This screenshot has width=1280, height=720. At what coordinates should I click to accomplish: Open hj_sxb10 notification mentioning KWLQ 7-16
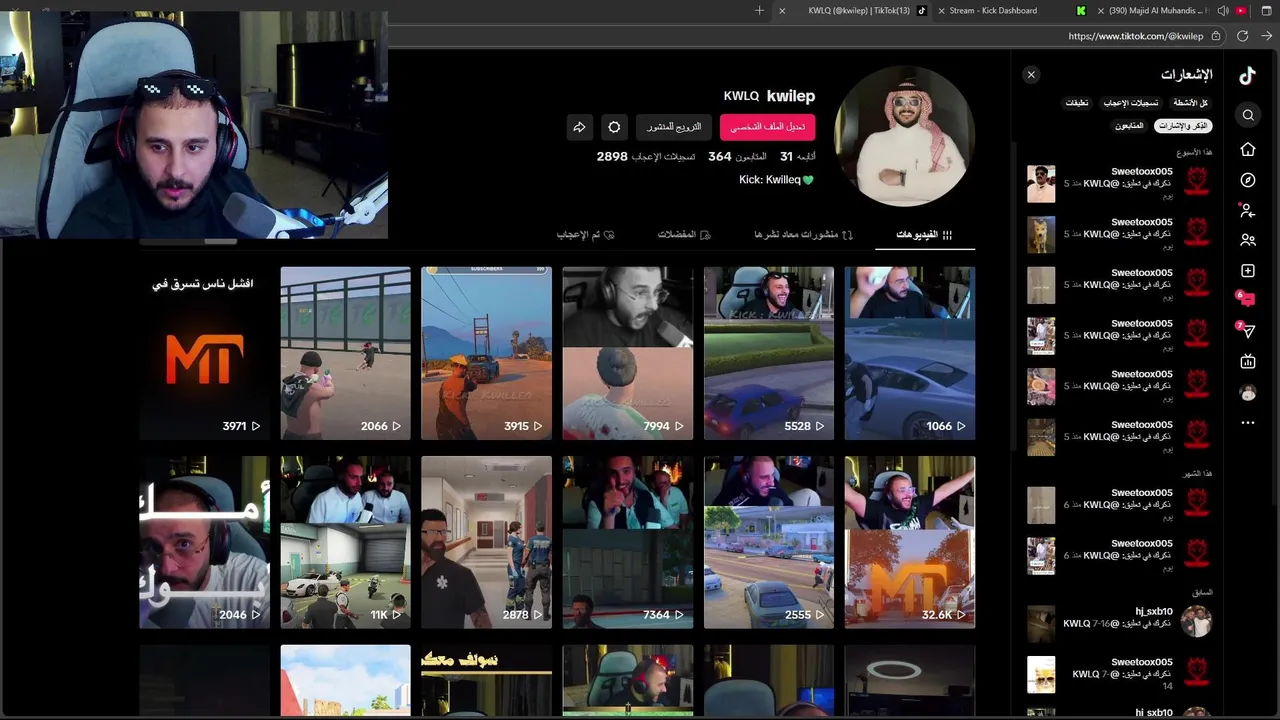tap(1119, 623)
